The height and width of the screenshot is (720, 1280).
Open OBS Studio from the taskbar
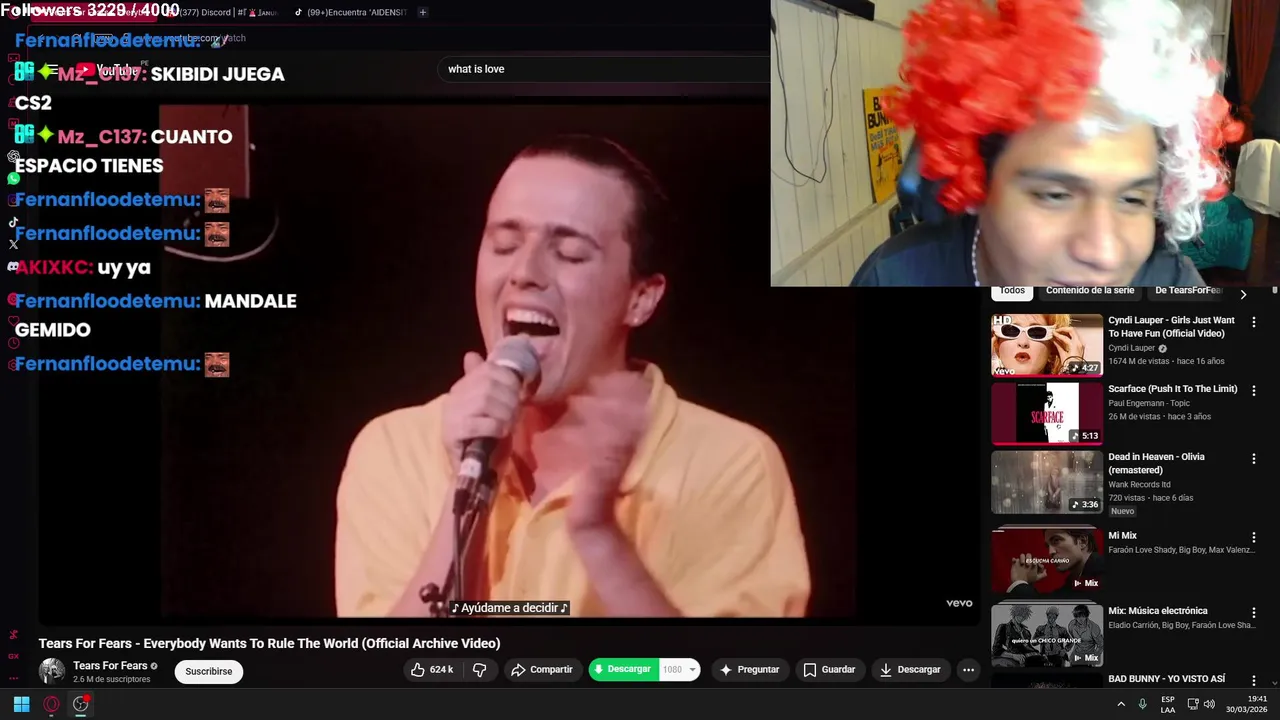pos(81,704)
